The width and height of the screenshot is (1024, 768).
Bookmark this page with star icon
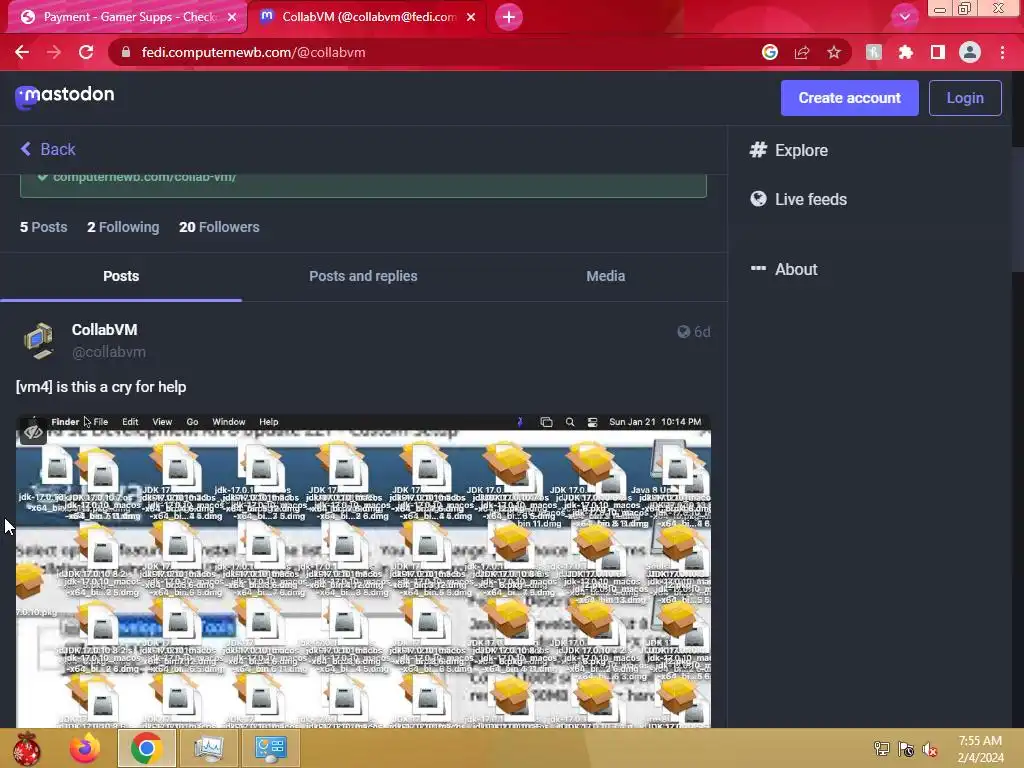[x=834, y=52]
